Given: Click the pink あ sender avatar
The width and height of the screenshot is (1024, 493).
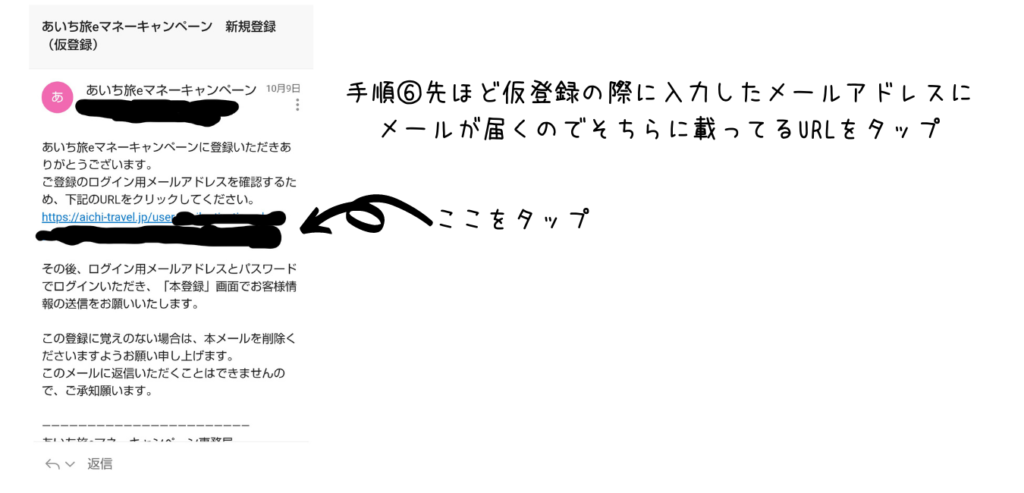Looking at the screenshot, I should [x=57, y=97].
